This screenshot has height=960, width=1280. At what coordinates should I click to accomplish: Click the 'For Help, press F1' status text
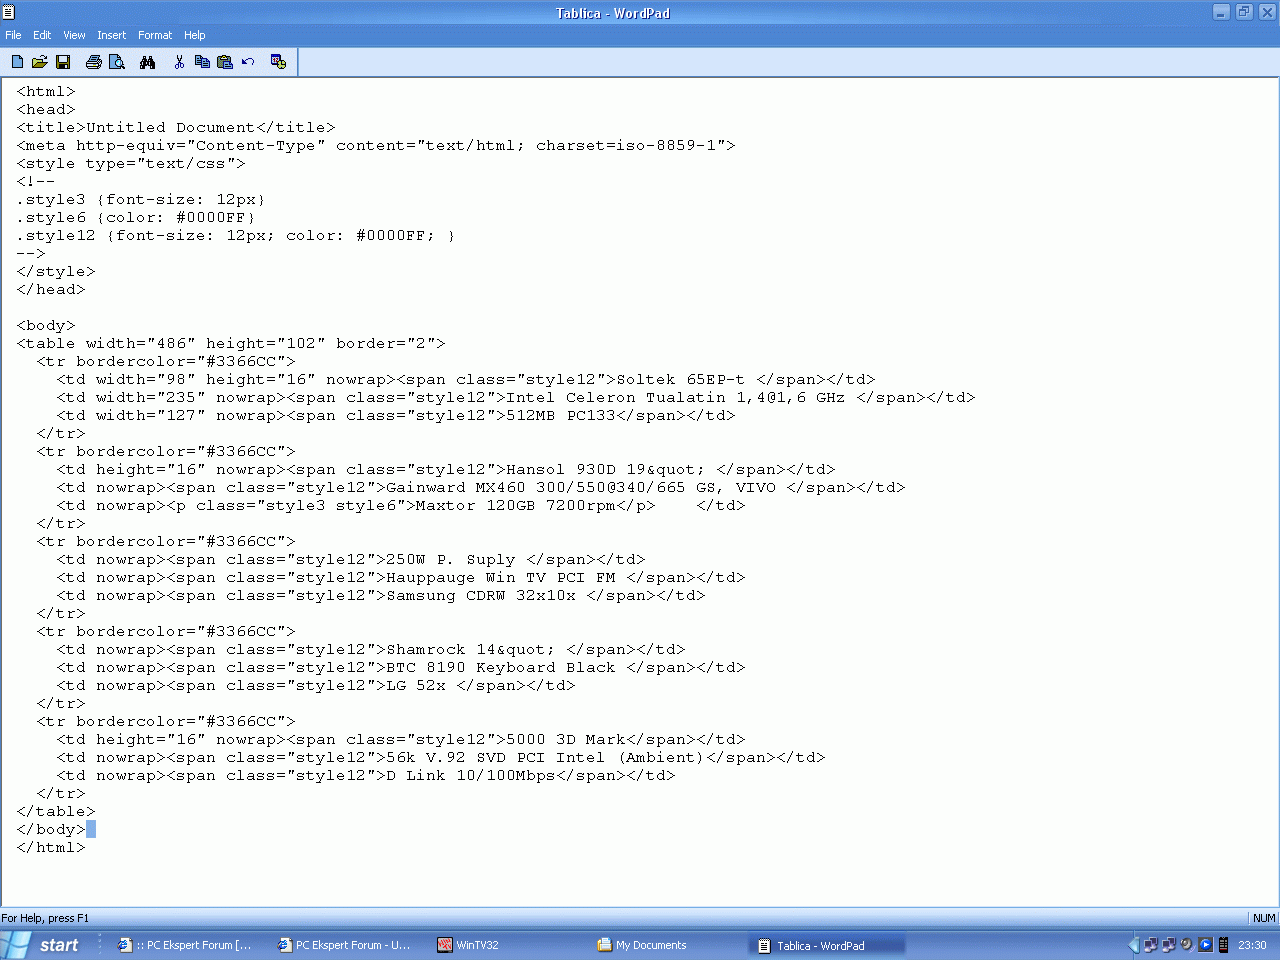pyautogui.click(x=45, y=918)
